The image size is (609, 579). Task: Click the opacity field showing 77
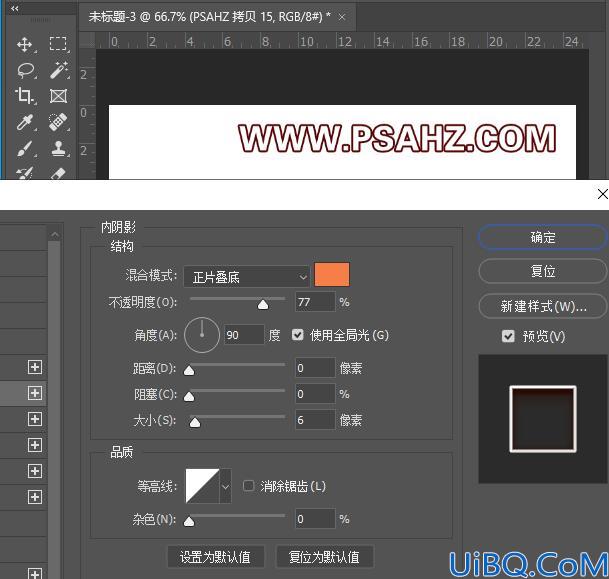(x=315, y=302)
